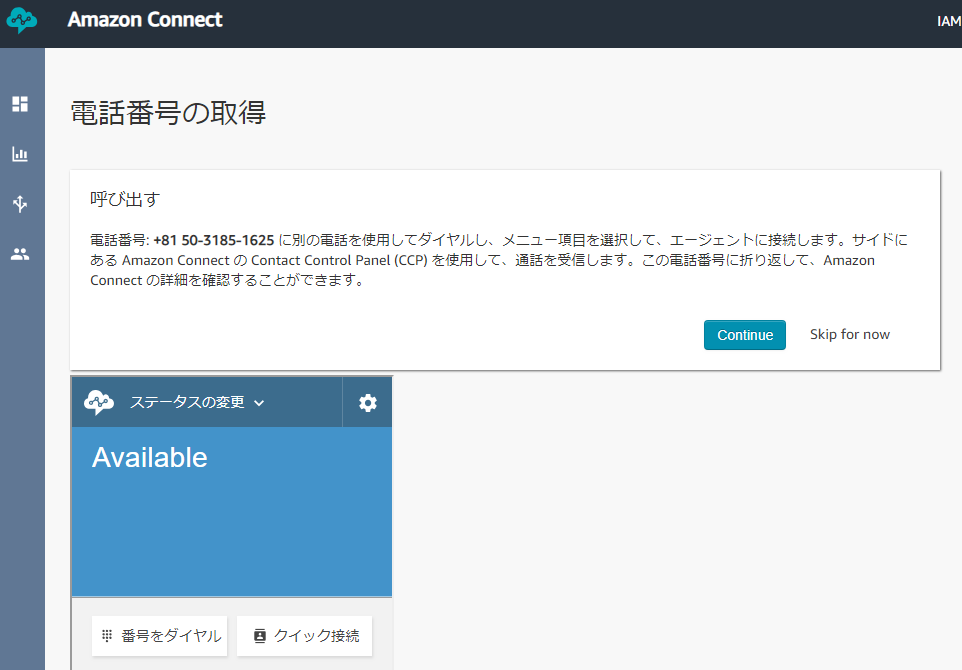Click the 電話番号の取得 page heading
The width and height of the screenshot is (962, 670).
coord(168,114)
